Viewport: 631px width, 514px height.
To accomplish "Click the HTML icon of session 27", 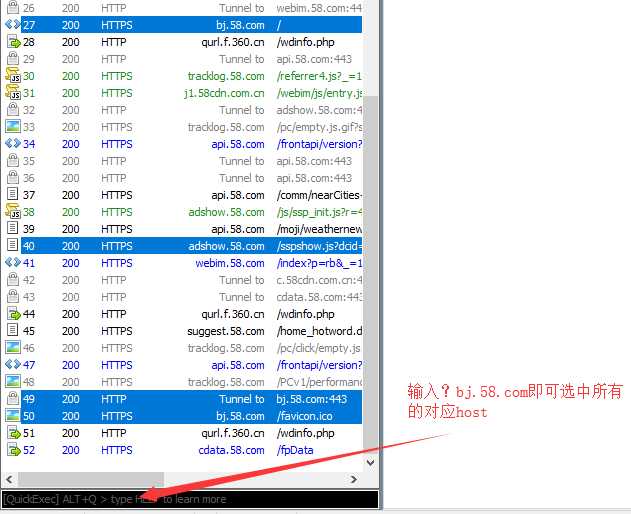I will 13,25.
